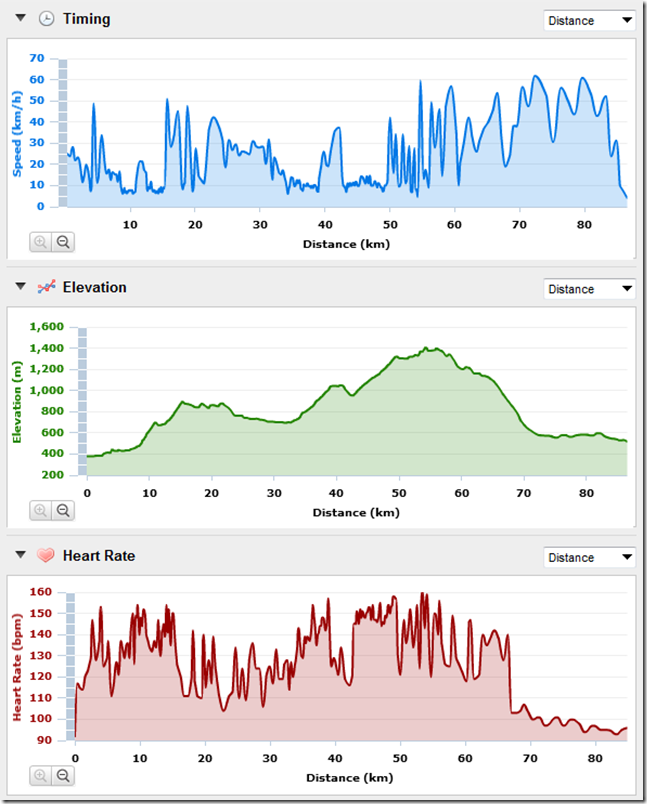Viewport: 647px width, 804px height.
Task: Collapse the Timing section triangle
Action: pyautogui.click(x=21, y=18)
